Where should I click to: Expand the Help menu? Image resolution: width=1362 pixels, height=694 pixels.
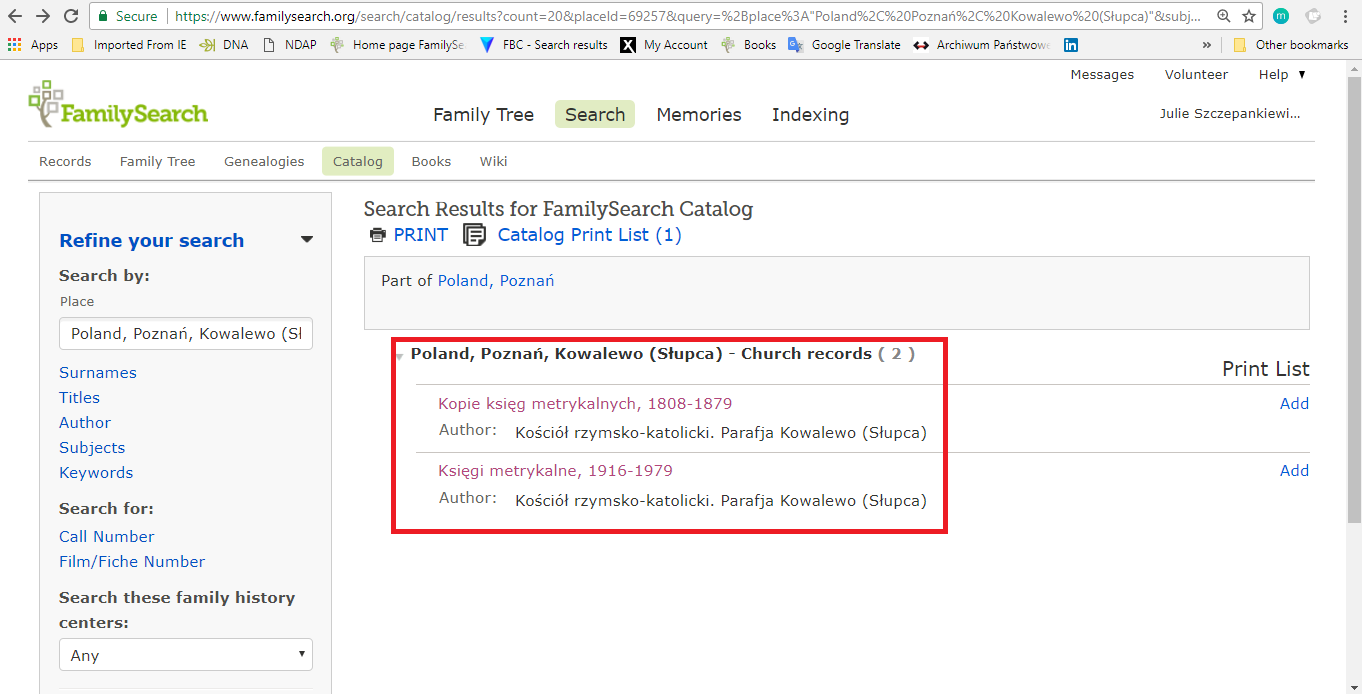(1282, 75)
